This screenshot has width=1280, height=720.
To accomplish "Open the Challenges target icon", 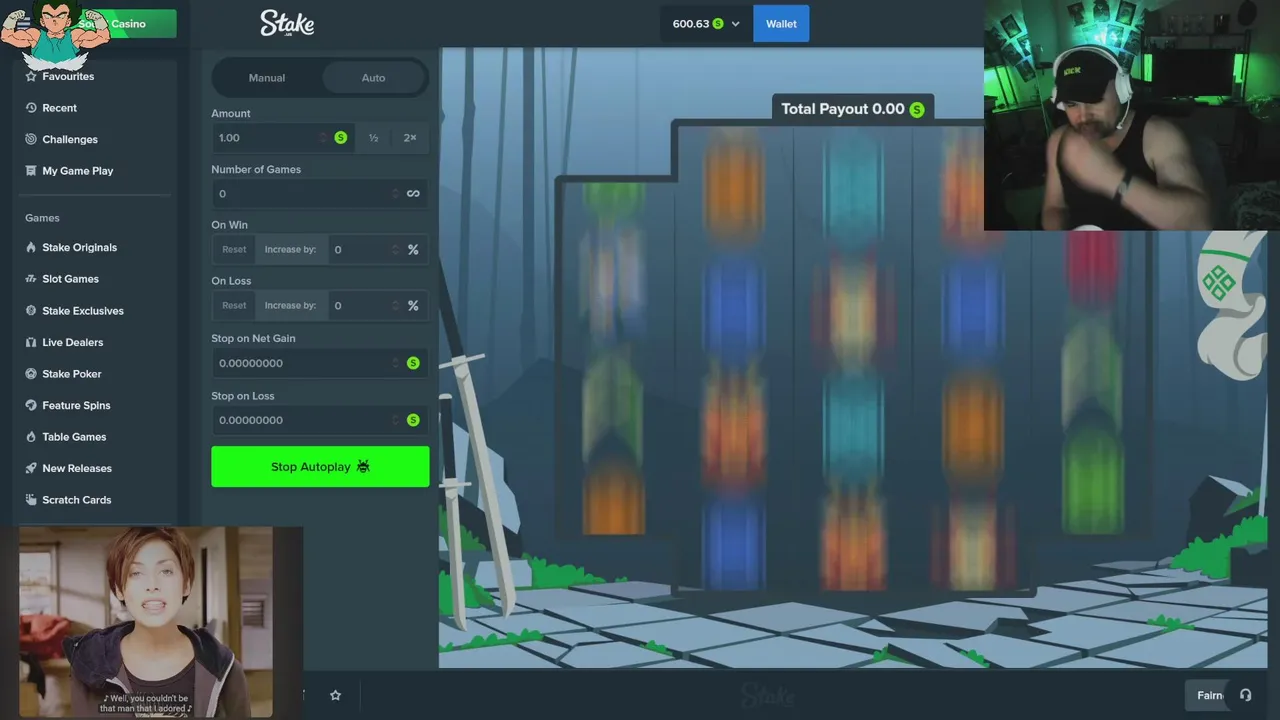I will point(32,139).
